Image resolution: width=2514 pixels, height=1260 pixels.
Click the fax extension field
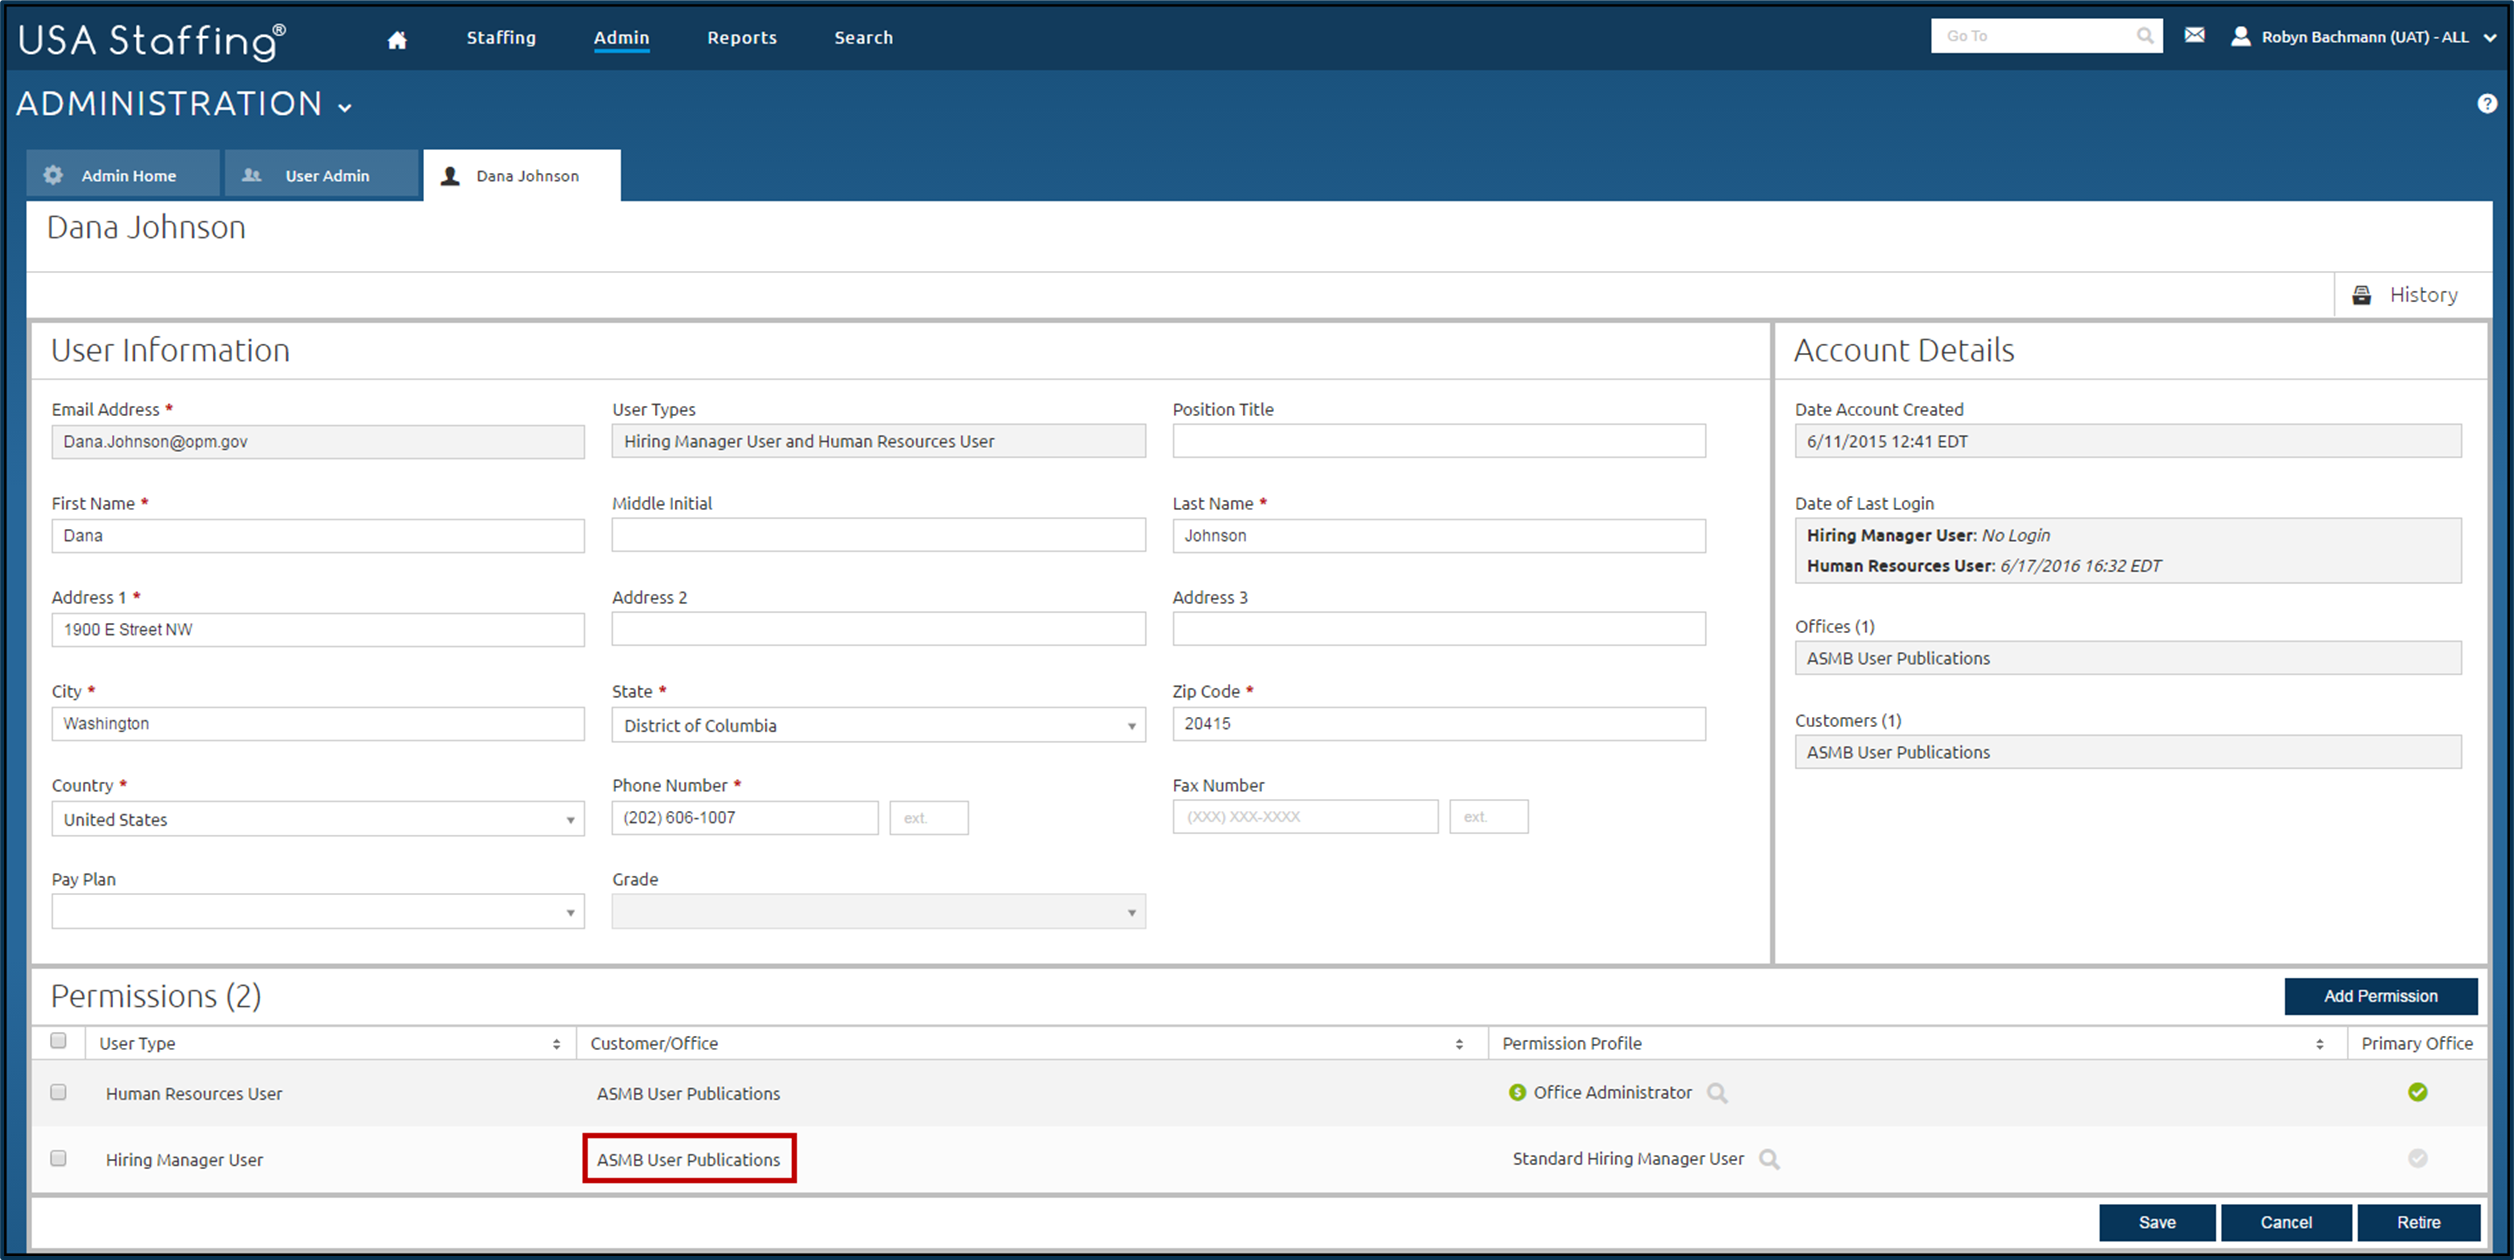pyautogui.click(x=1489, y=817)
